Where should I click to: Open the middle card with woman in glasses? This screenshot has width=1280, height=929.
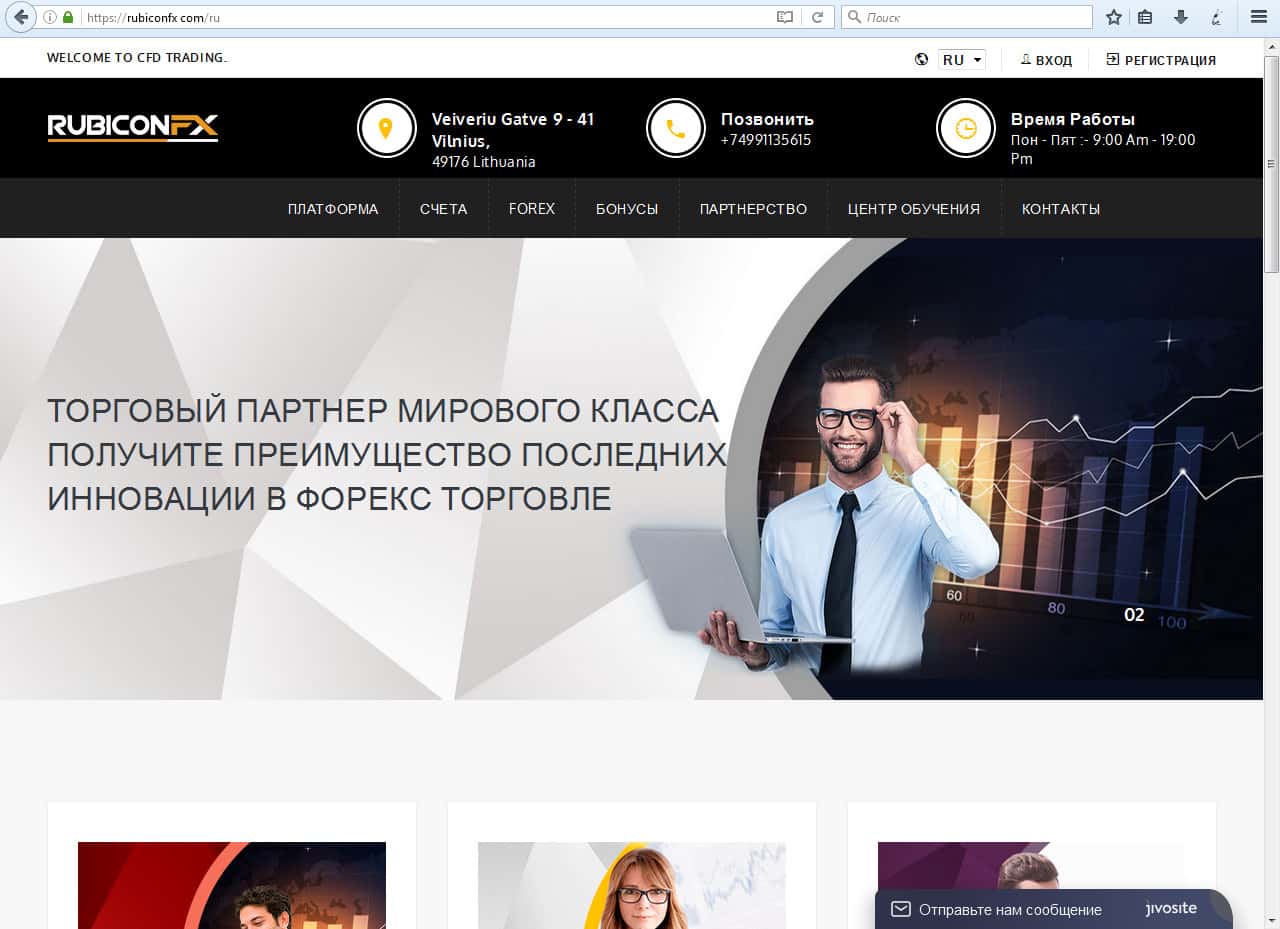632,885
